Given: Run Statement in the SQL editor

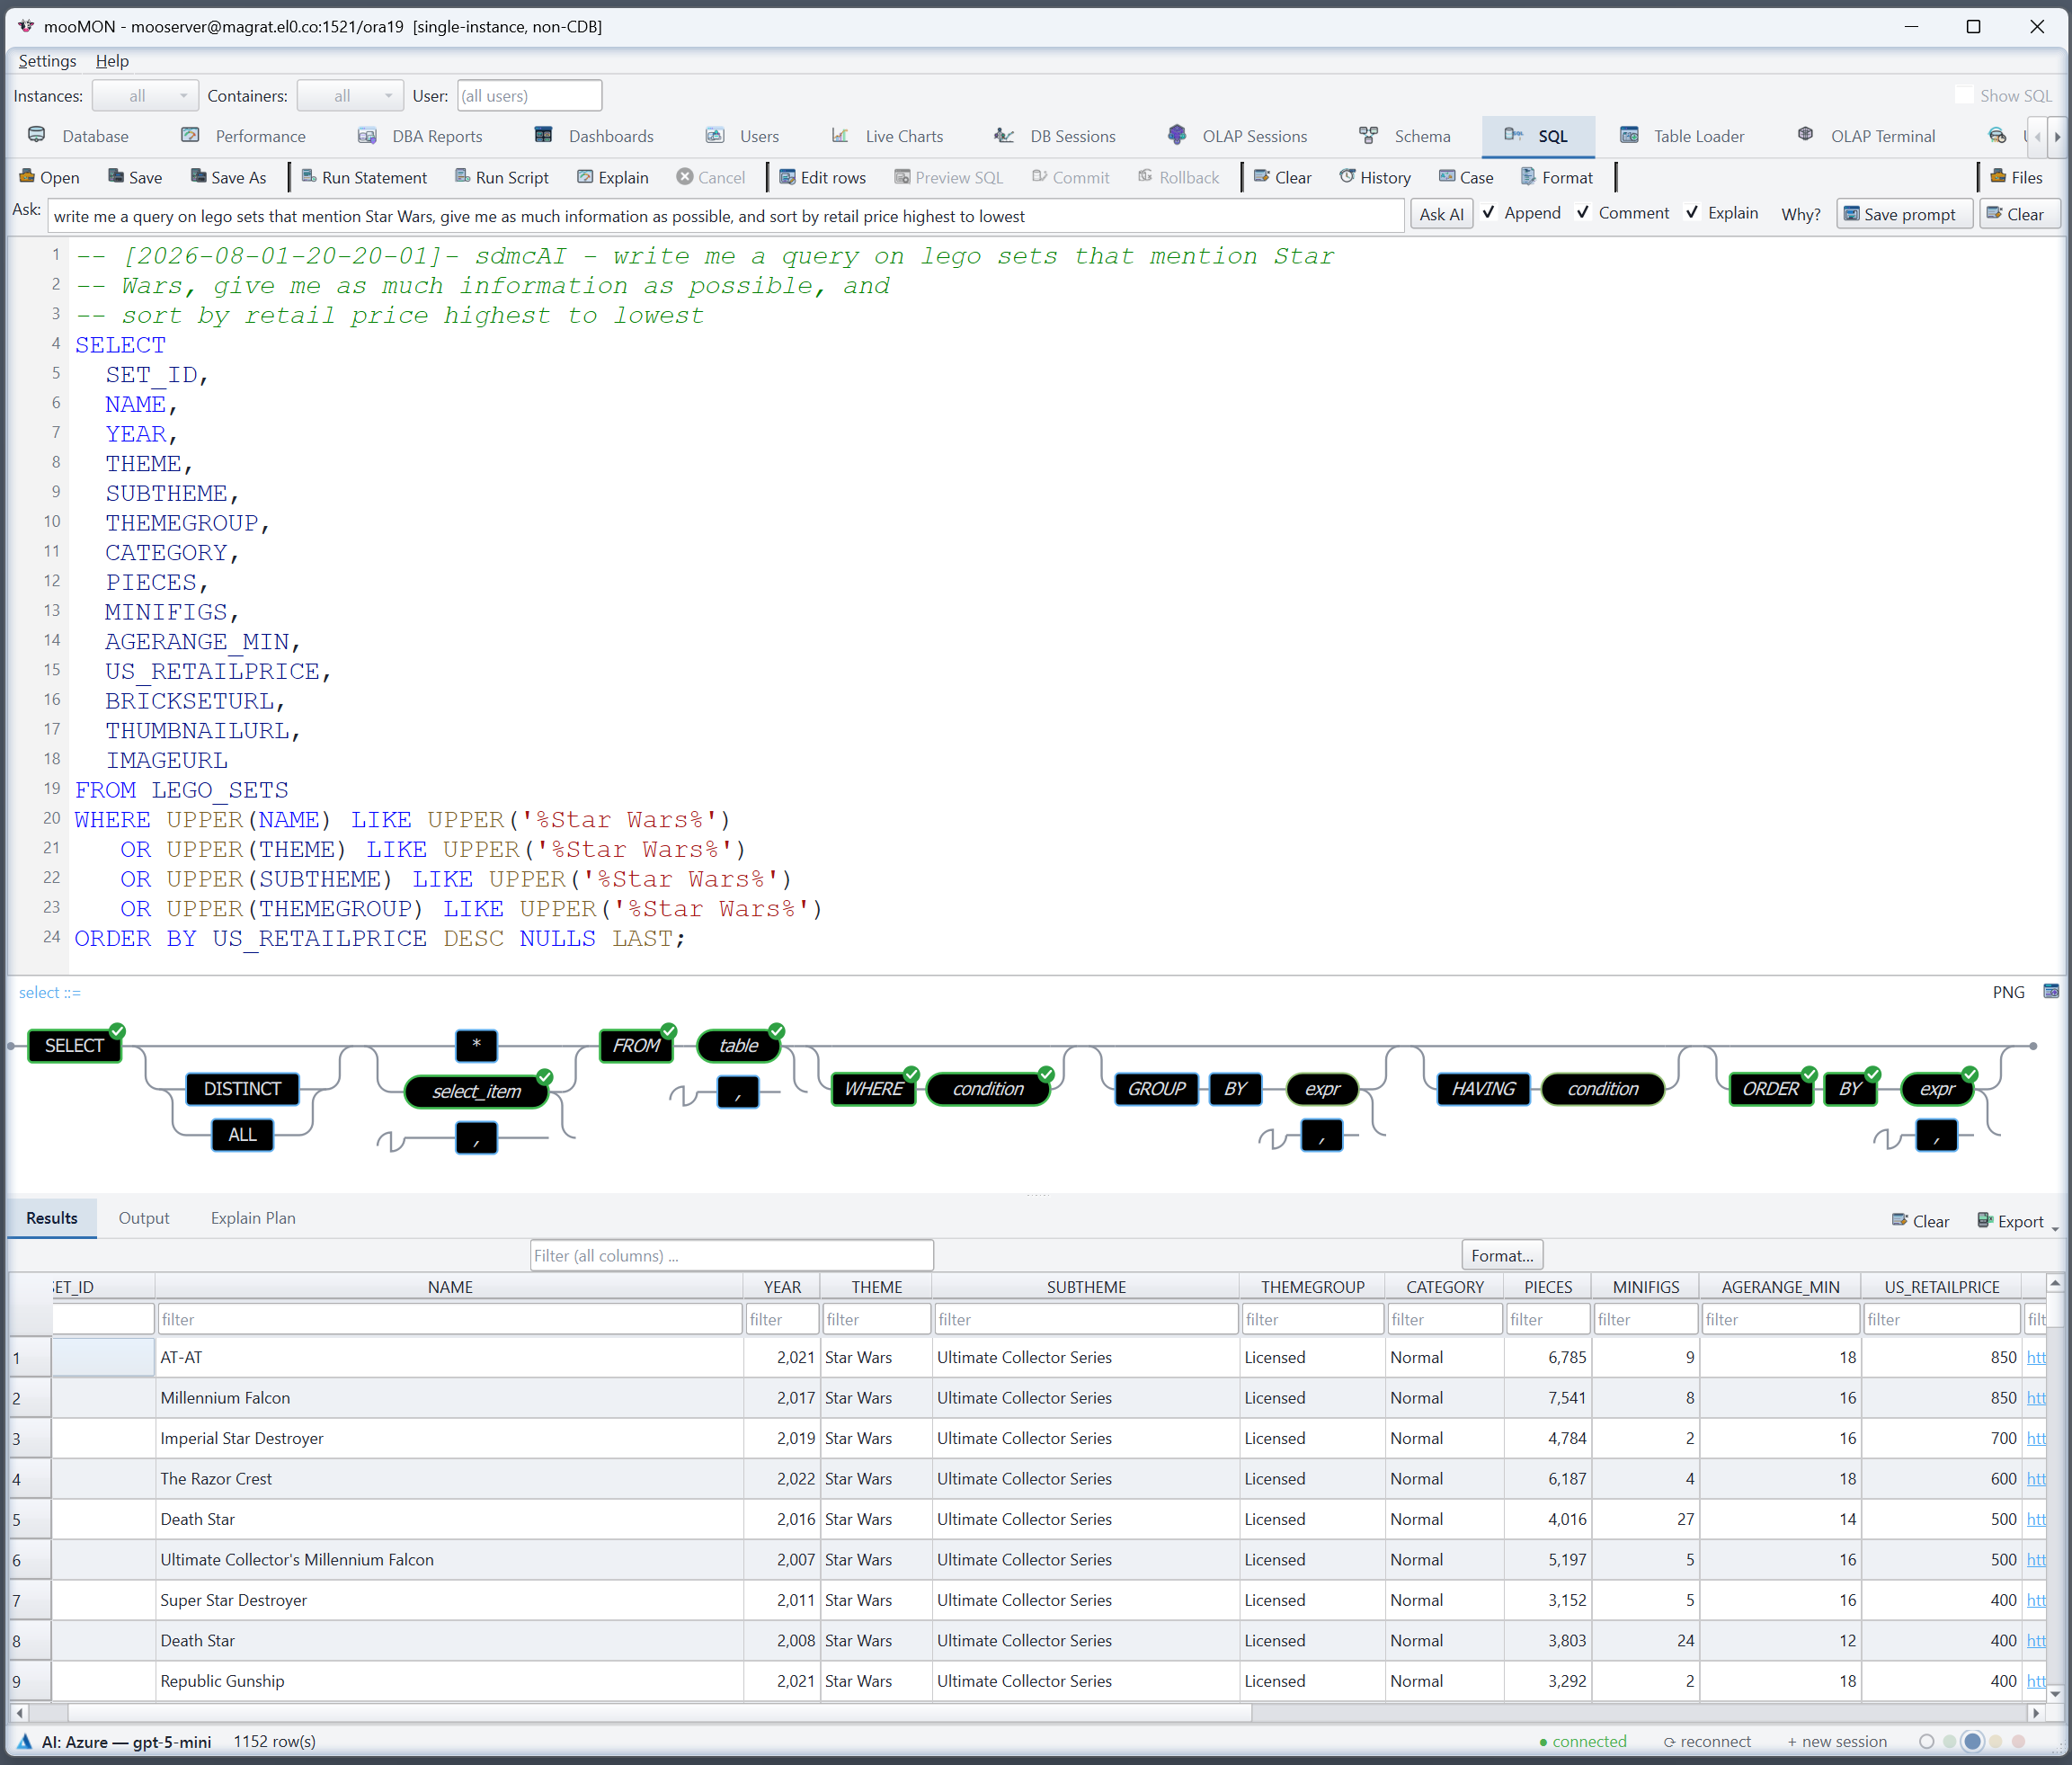Looking at the screenshot, I should (364, 177).
